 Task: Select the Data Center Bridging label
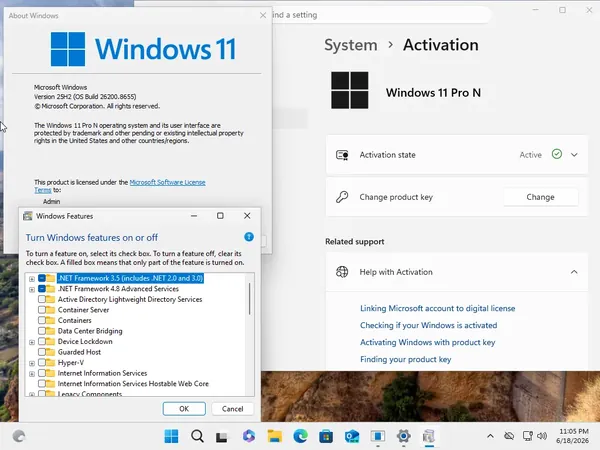click(x=90, y=331)
